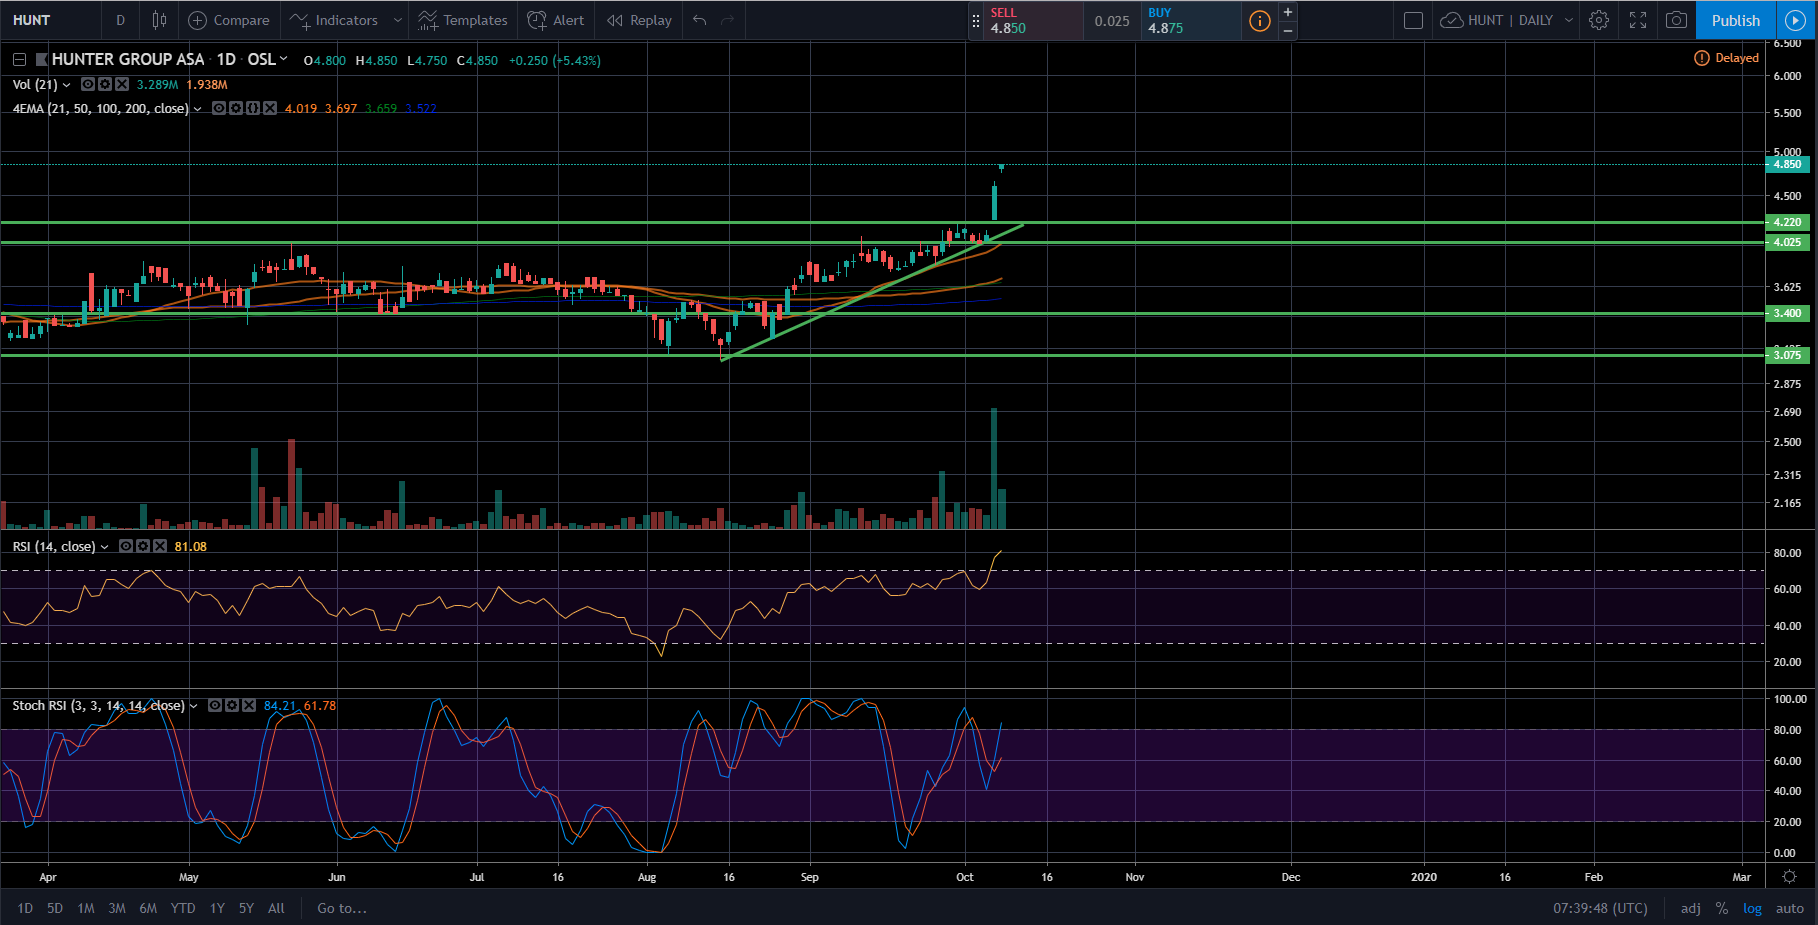1818x925 pixels.
Task: Hide the 4EMA indicator
Action: tap(219, 109)
